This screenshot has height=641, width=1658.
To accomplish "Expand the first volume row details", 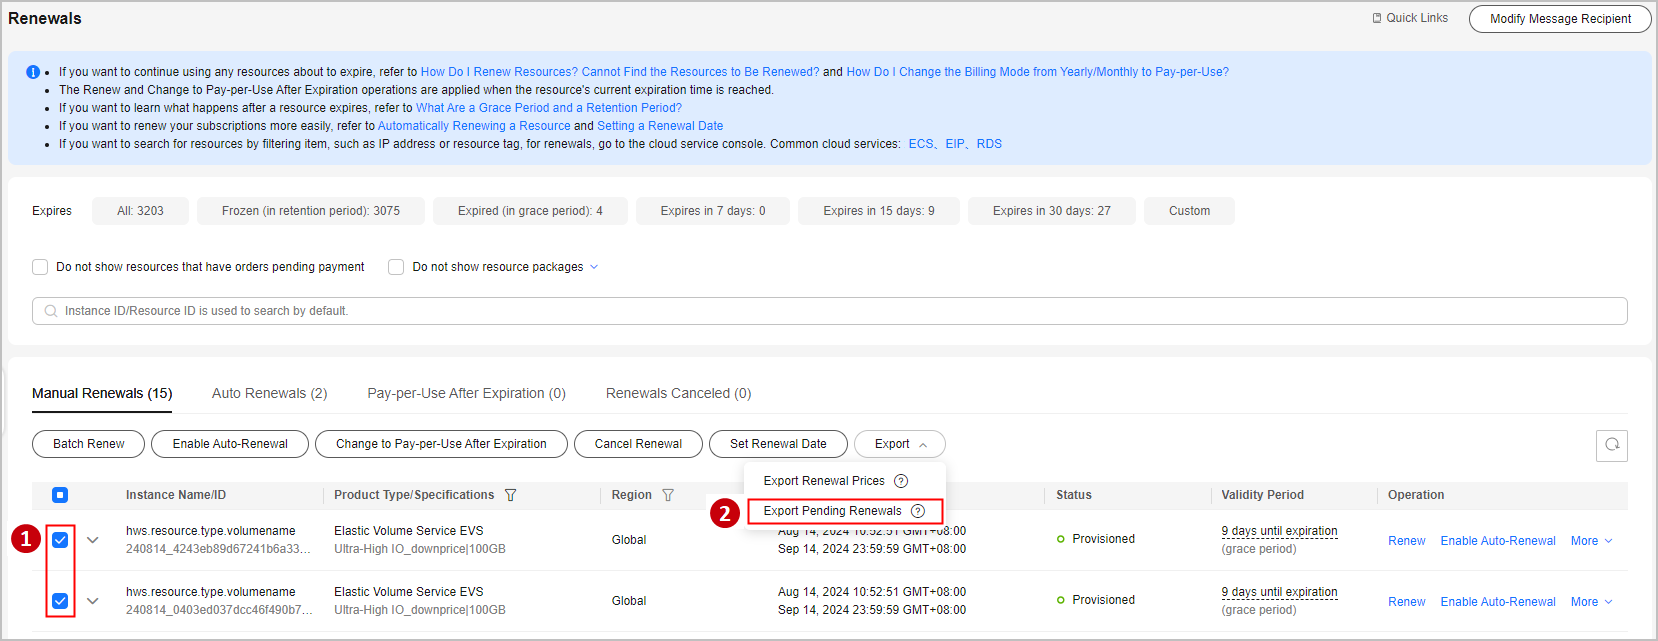I will [93, 540].
